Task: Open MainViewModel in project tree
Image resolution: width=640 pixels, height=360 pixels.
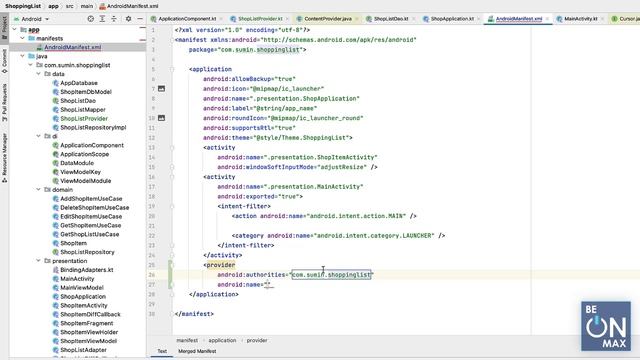Action: point(82,288)
